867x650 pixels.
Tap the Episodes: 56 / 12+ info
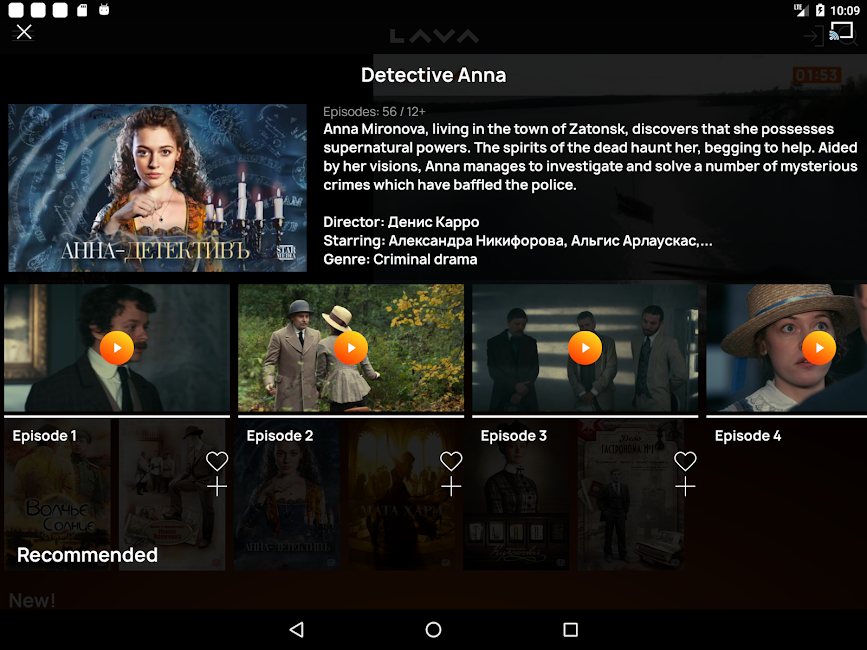click(374, 112)
